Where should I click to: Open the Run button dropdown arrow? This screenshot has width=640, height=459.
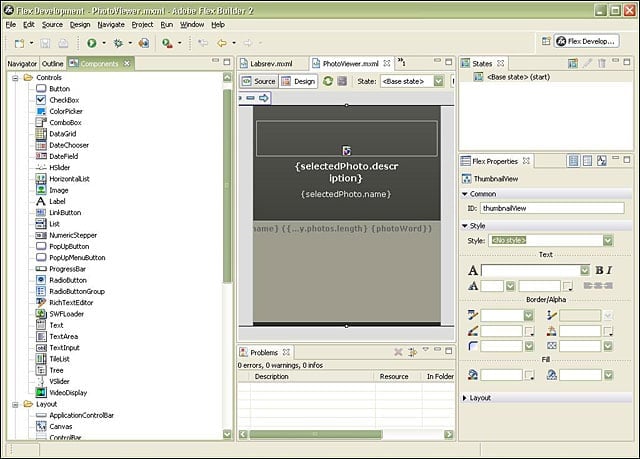pyautogui.click(x=104, y=43)
